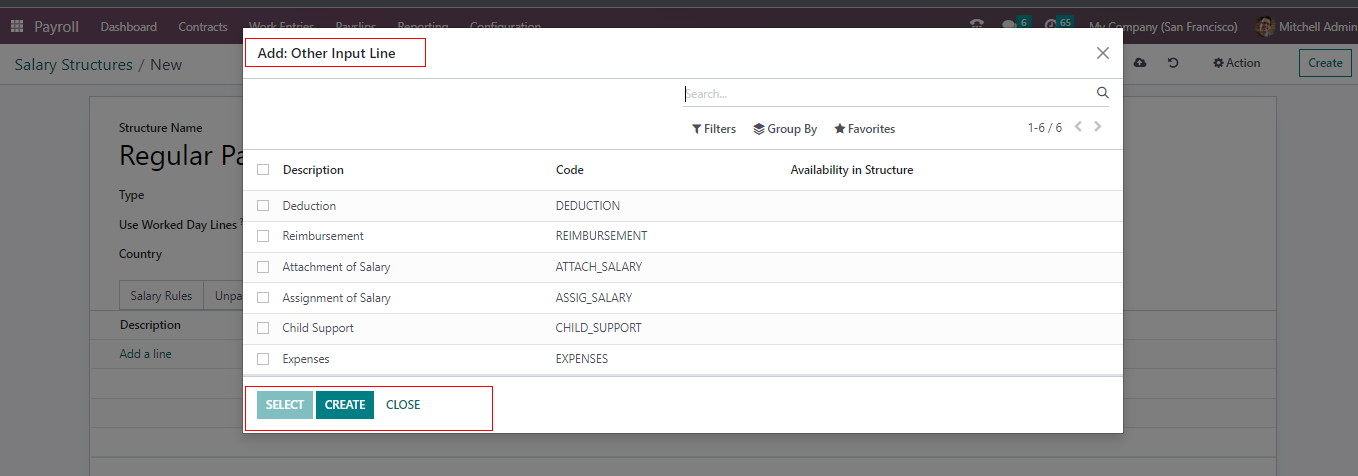Expand the Group By dropdown

[785, 129]
